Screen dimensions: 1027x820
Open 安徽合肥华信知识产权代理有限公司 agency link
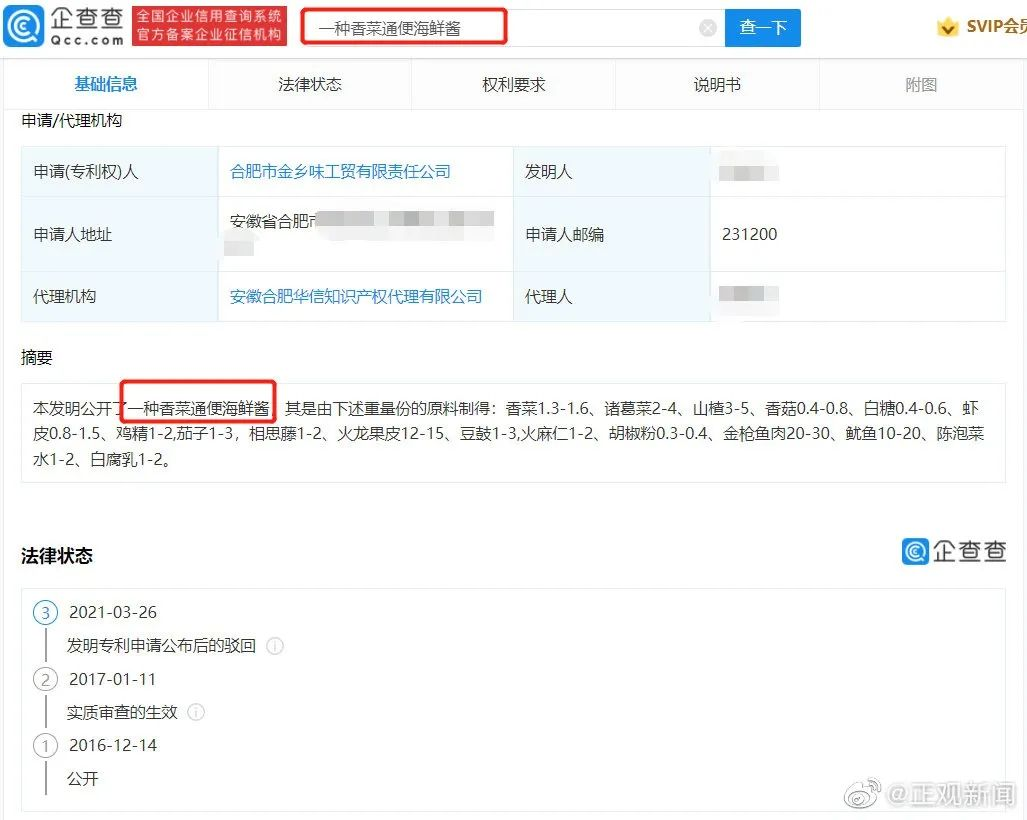tap(356, 297)
